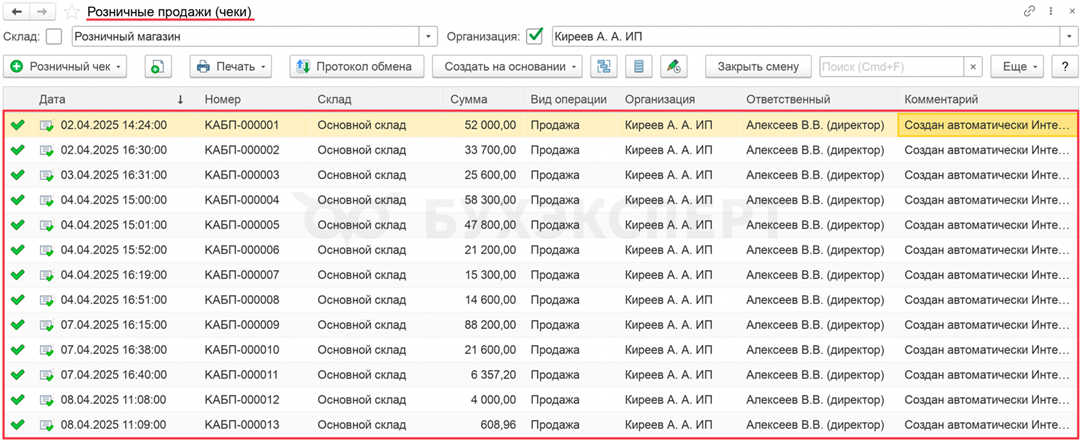1080x440 pixels.
Task: Expand the Склад dropdown list
Action: (430, 37)
